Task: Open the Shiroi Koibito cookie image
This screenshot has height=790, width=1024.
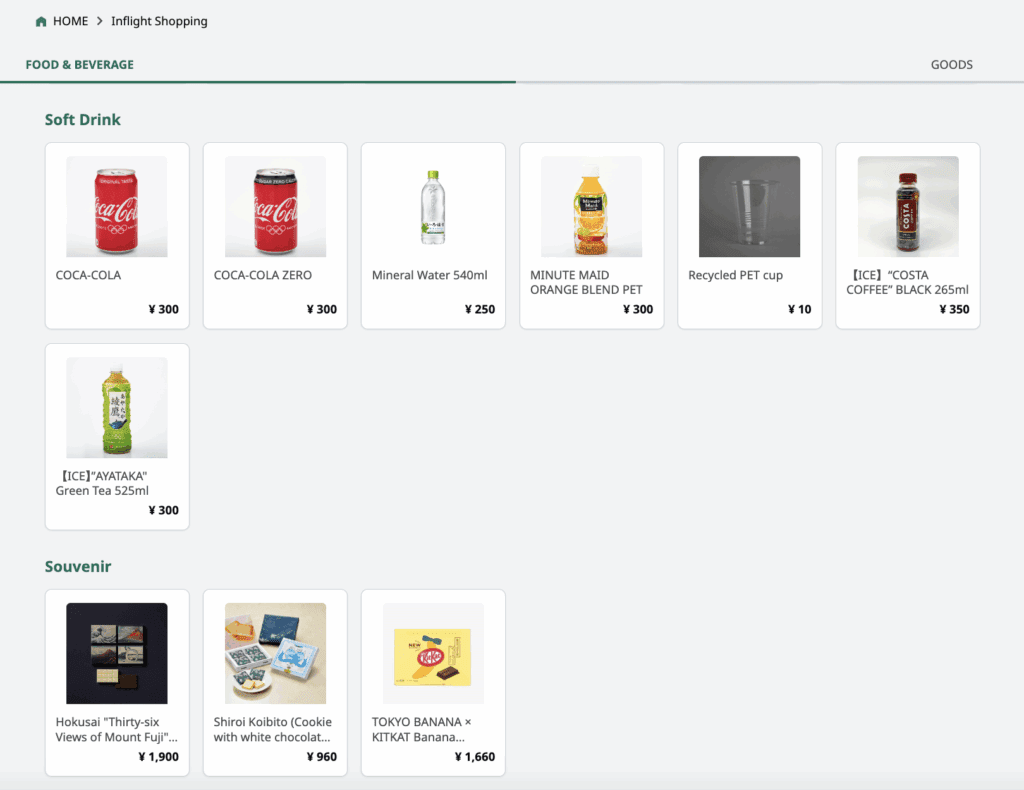Action: point(275,654)
